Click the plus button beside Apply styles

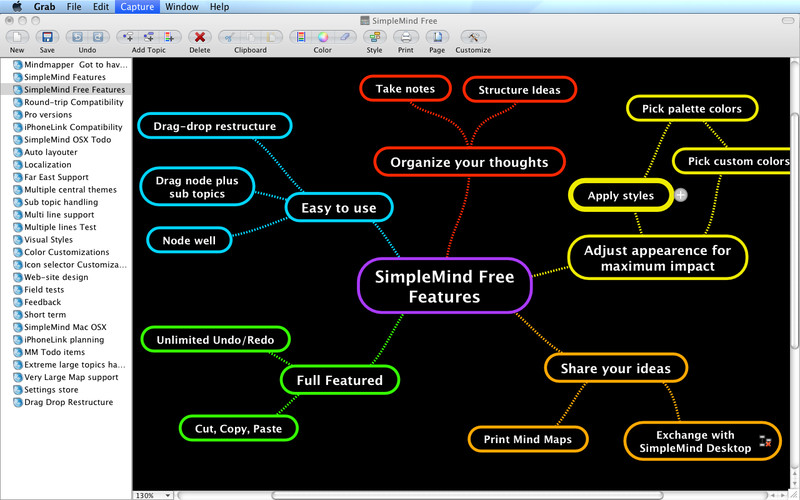coord(681,195)
